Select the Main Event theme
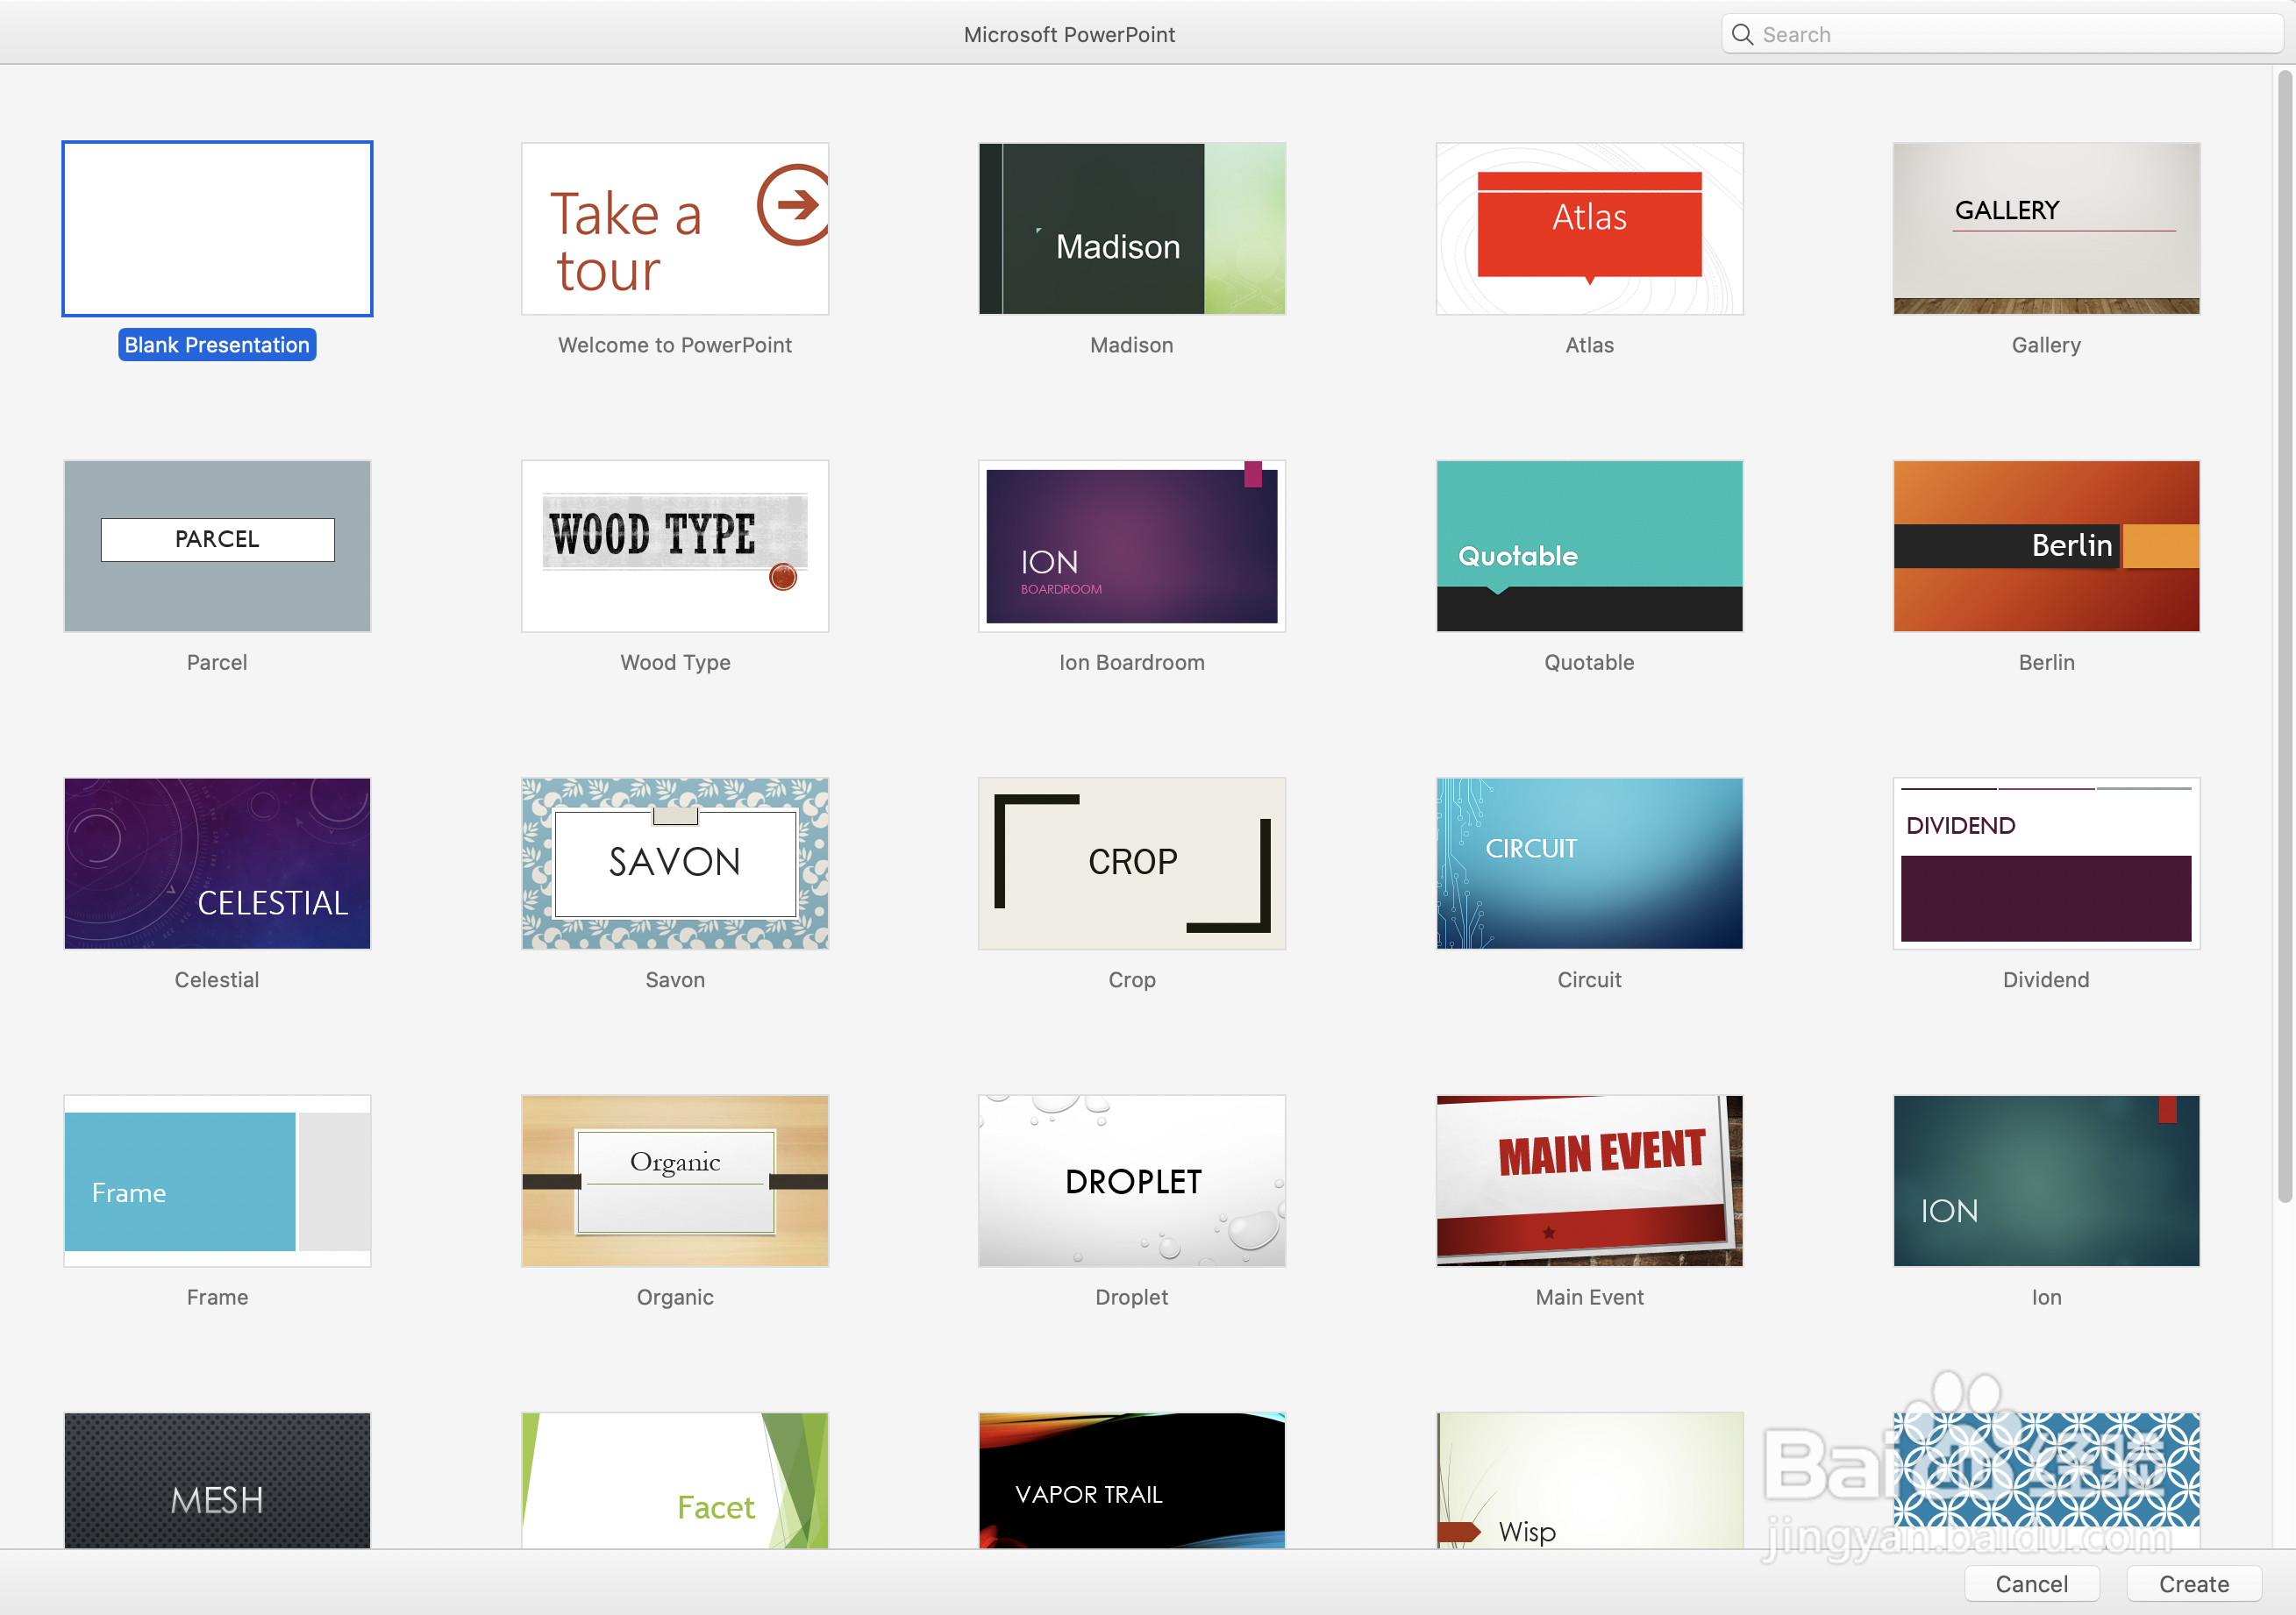Screen dimensions: 2296x1615 coord(1589,1180)
